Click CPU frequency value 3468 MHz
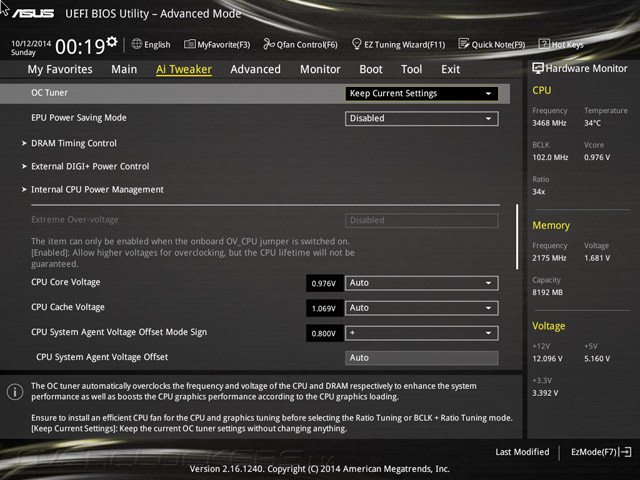The height and width of the screenshot is (480, 640). point(549,123)
